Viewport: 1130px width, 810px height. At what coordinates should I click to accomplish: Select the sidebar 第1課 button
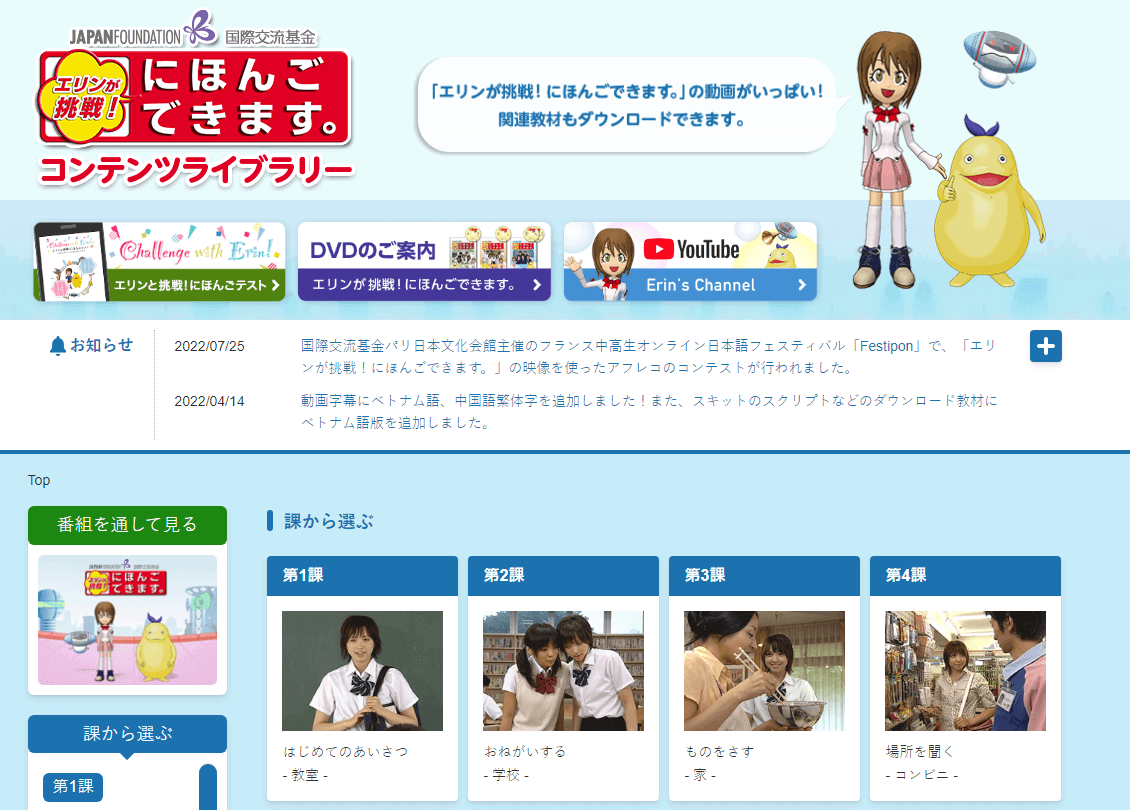click(x=74, y=786)
